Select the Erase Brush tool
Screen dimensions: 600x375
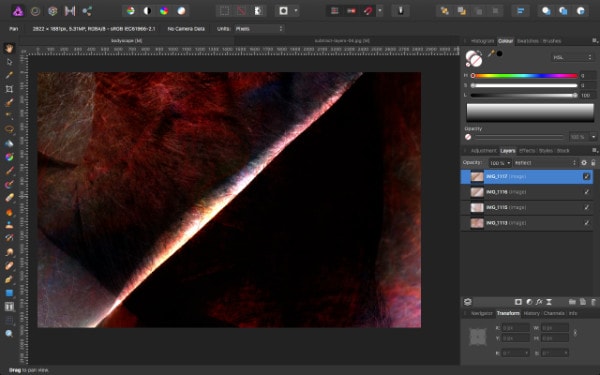9,198
